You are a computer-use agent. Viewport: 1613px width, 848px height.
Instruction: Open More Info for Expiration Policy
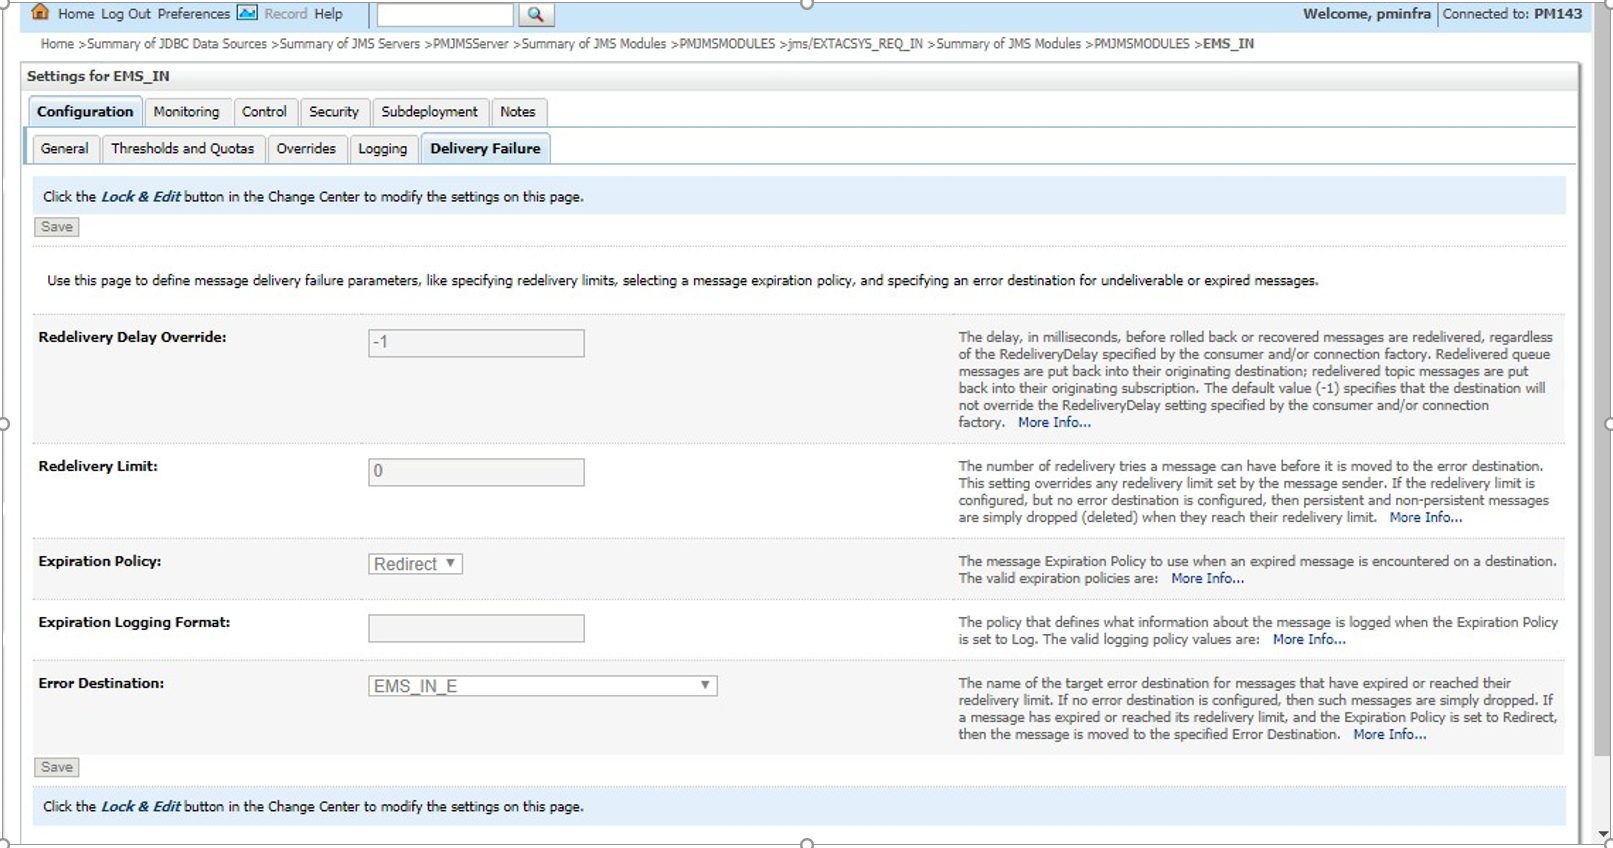pyautogui.click(x=1208, y=579)
